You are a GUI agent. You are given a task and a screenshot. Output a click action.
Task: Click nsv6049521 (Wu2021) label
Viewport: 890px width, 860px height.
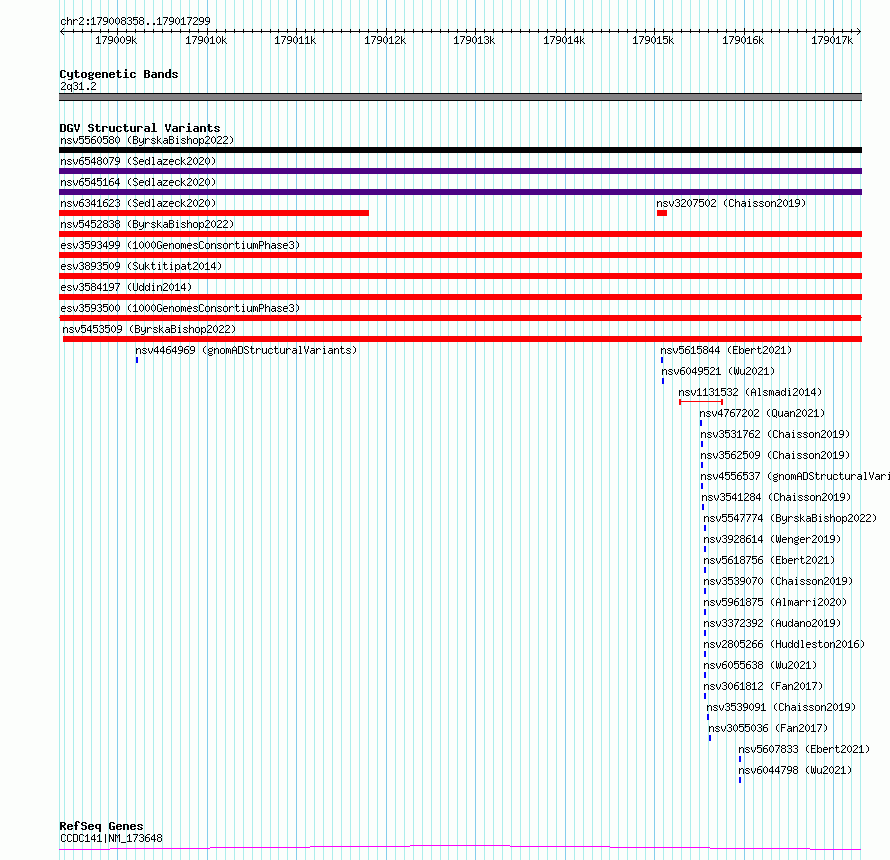coord(718,371)
